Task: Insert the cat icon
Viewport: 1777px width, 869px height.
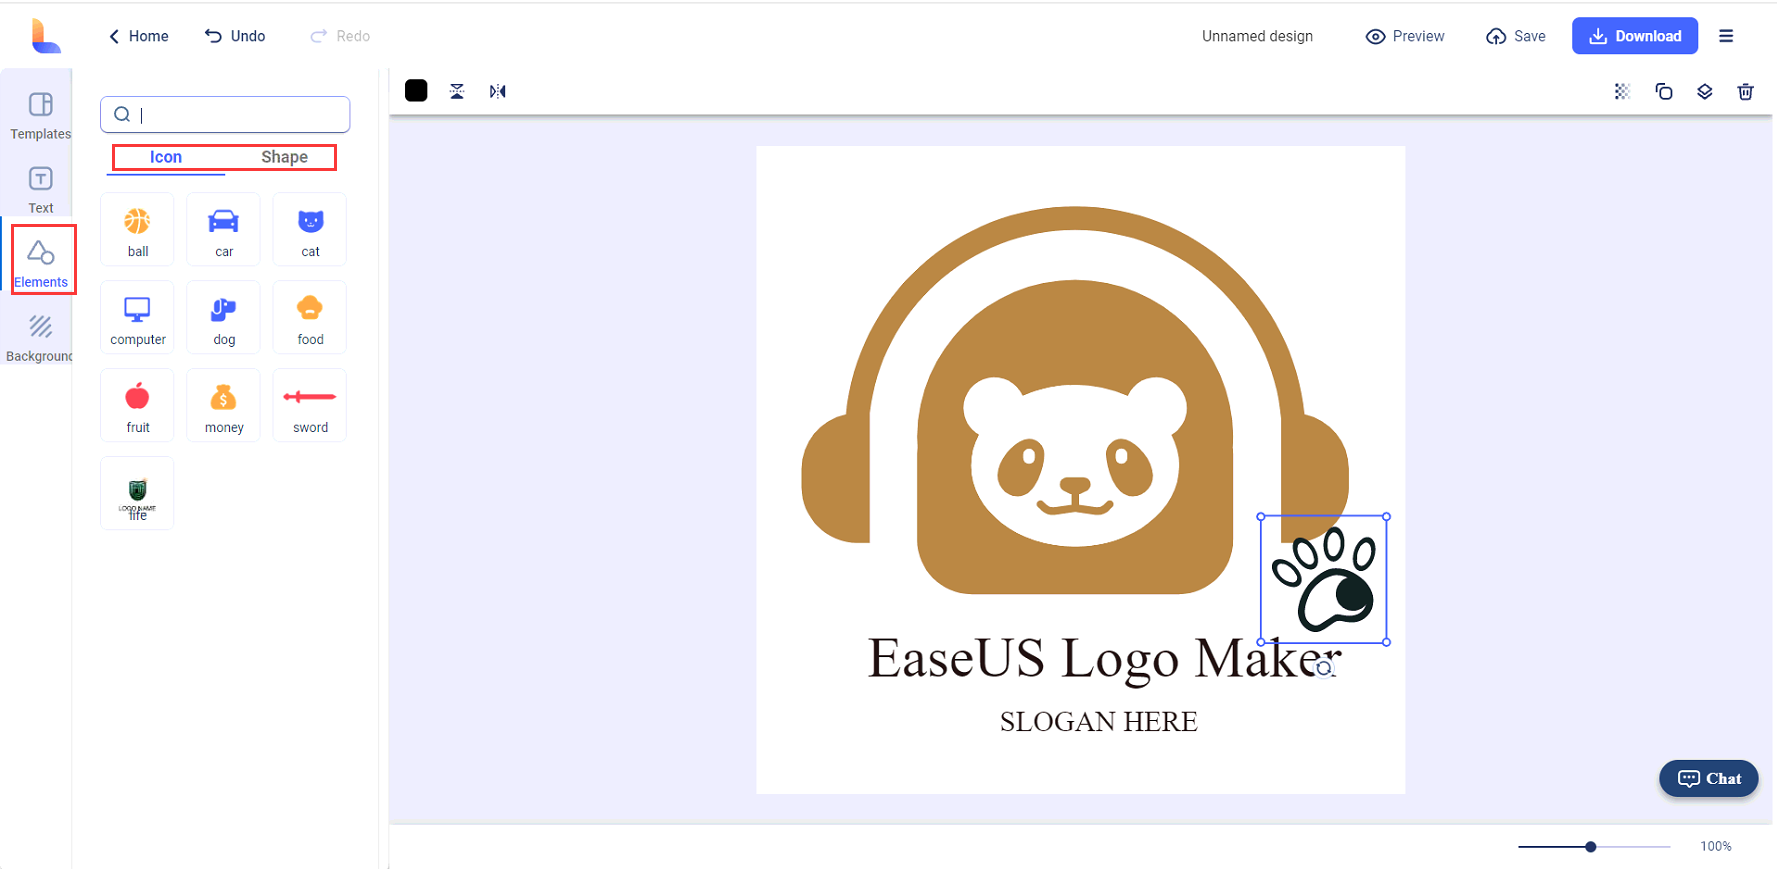Action: click(x=310, y=230)
